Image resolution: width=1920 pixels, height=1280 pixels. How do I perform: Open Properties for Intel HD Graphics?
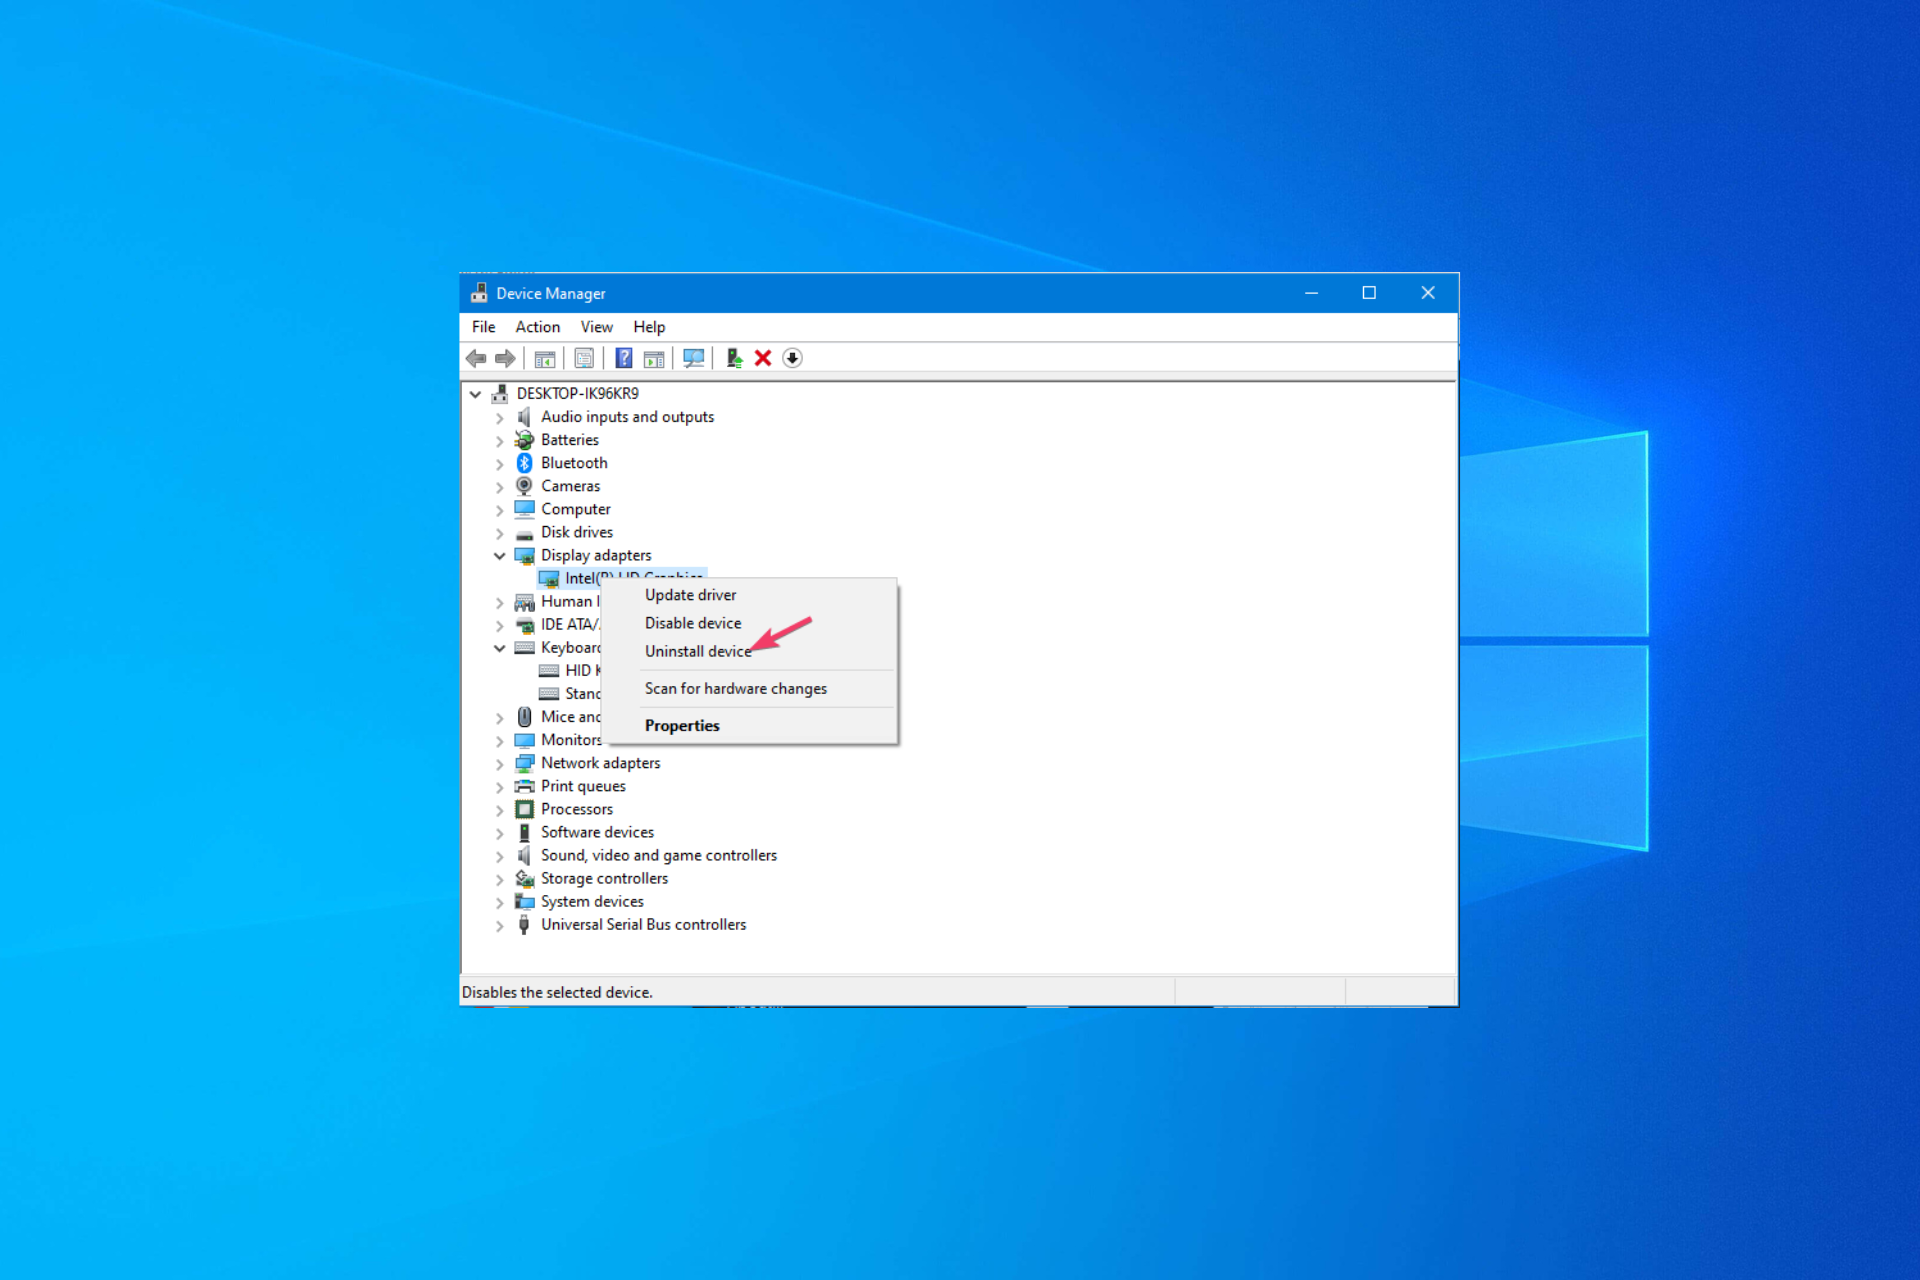(x=681, y=724)
